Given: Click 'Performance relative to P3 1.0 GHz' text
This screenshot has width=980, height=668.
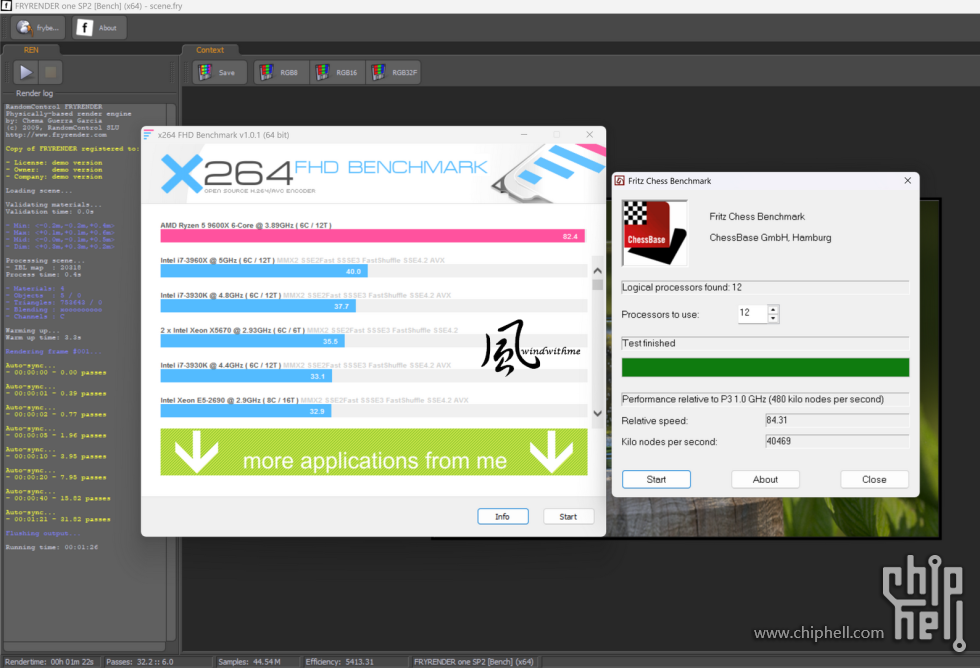Looking at the screenshot, I should (753, 399).
